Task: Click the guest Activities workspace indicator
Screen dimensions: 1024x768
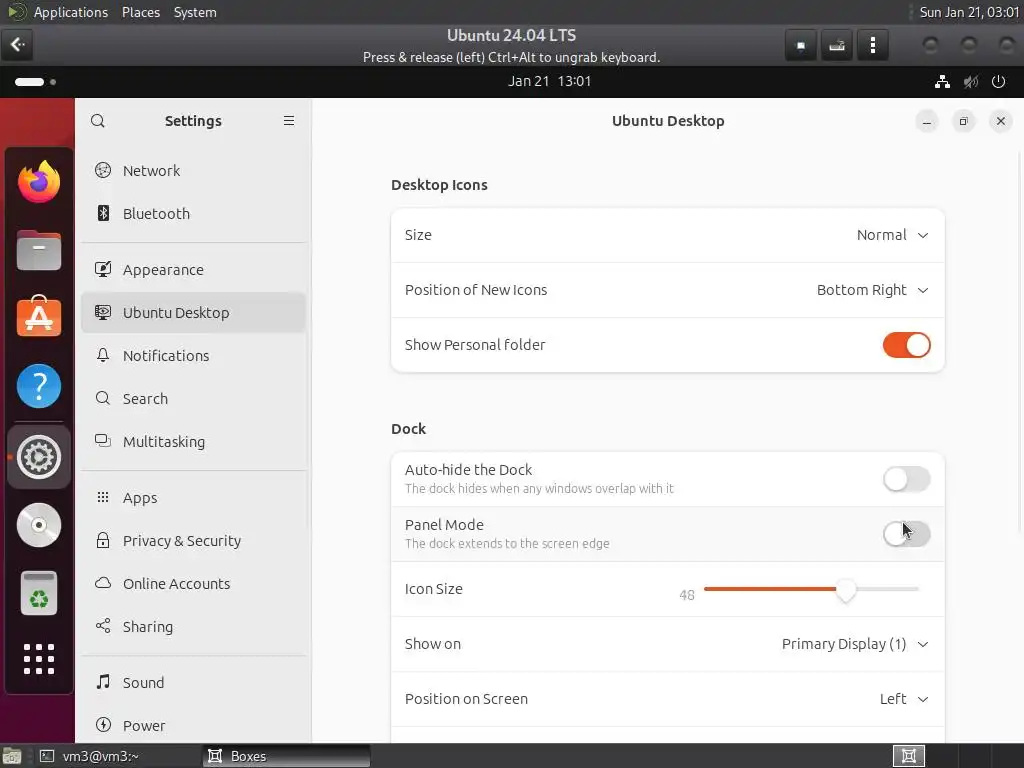Action: 35,82
